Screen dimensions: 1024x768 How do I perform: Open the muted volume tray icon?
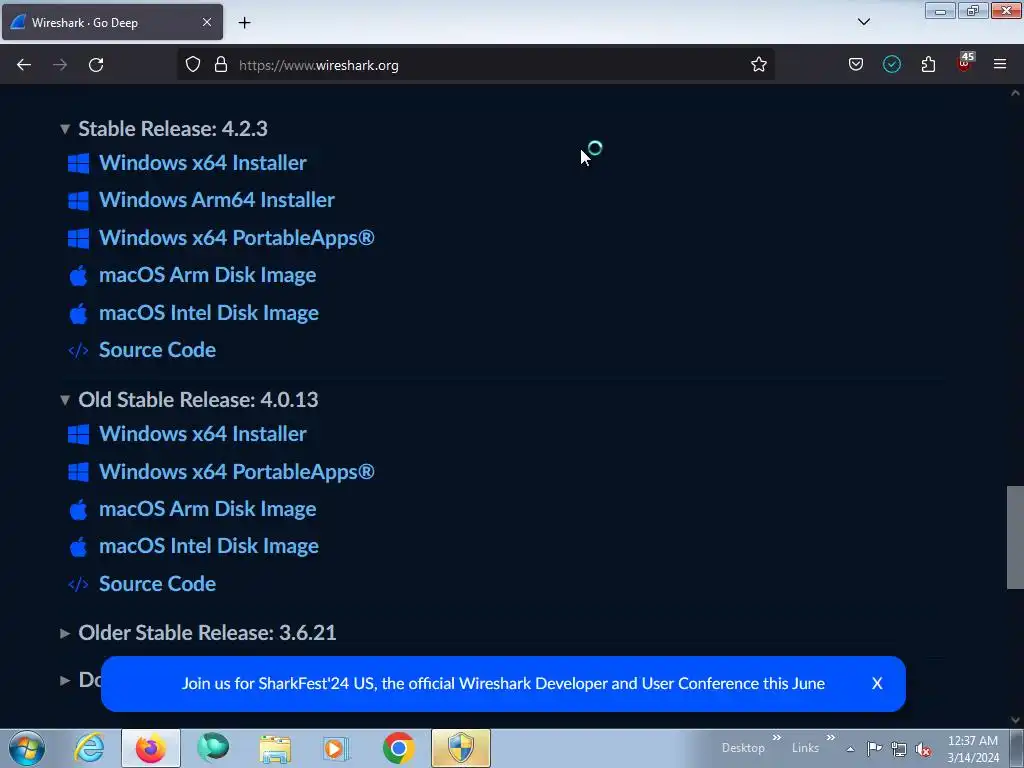923,750
